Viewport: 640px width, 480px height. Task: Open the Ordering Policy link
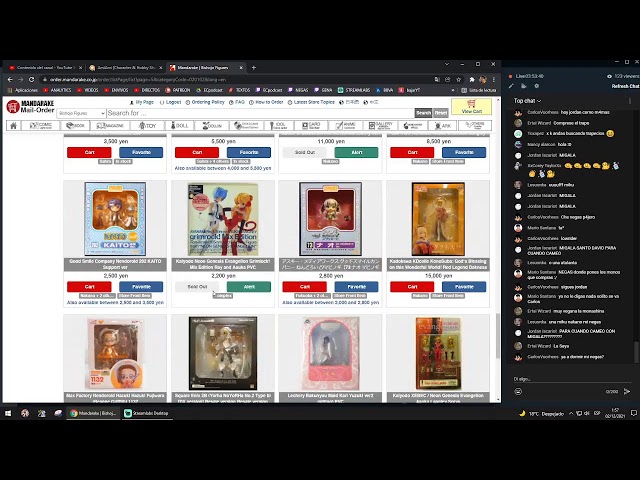[x=205, y=102]
